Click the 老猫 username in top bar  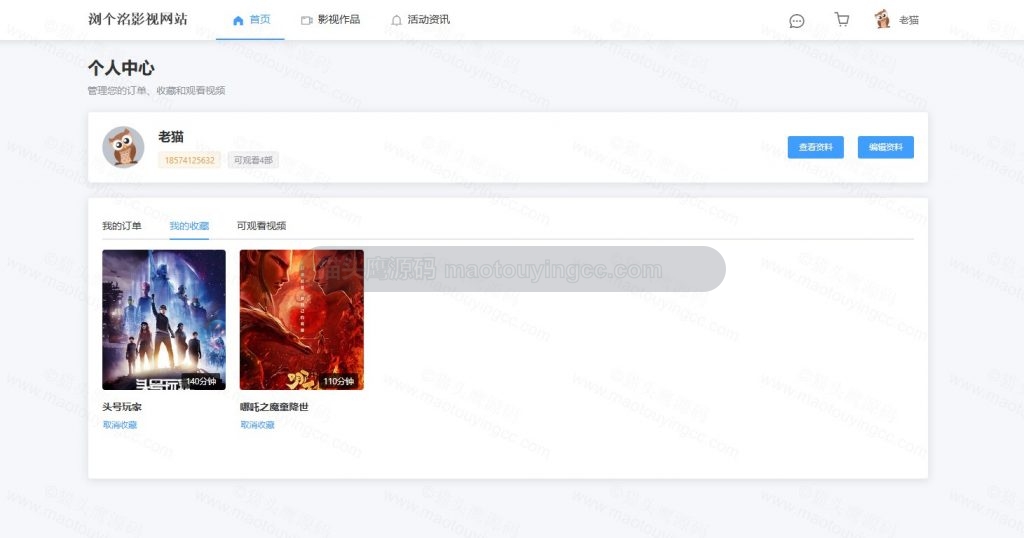908,20
